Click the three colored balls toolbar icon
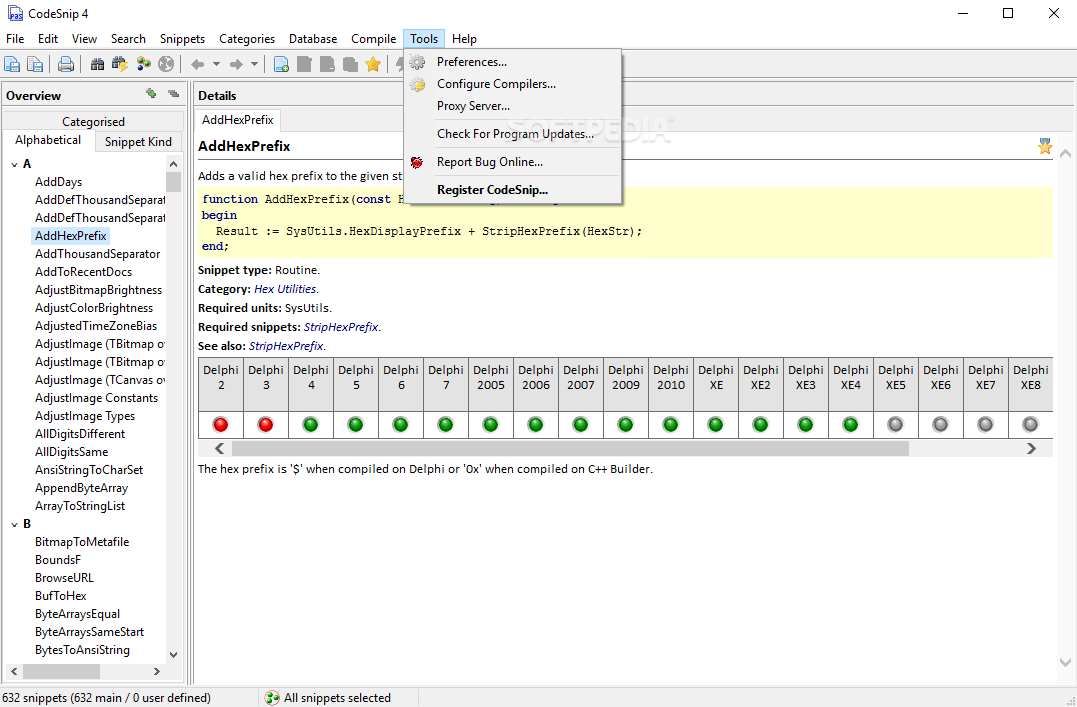 (x=144, y=65)
